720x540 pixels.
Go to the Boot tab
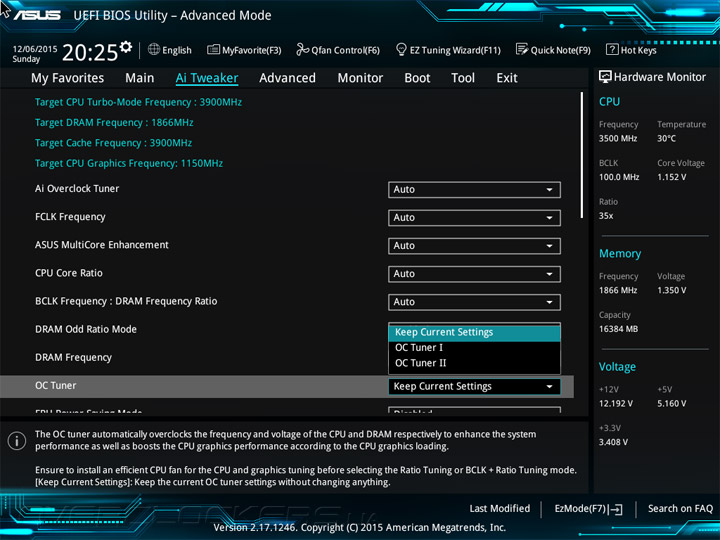click(417, 78)
